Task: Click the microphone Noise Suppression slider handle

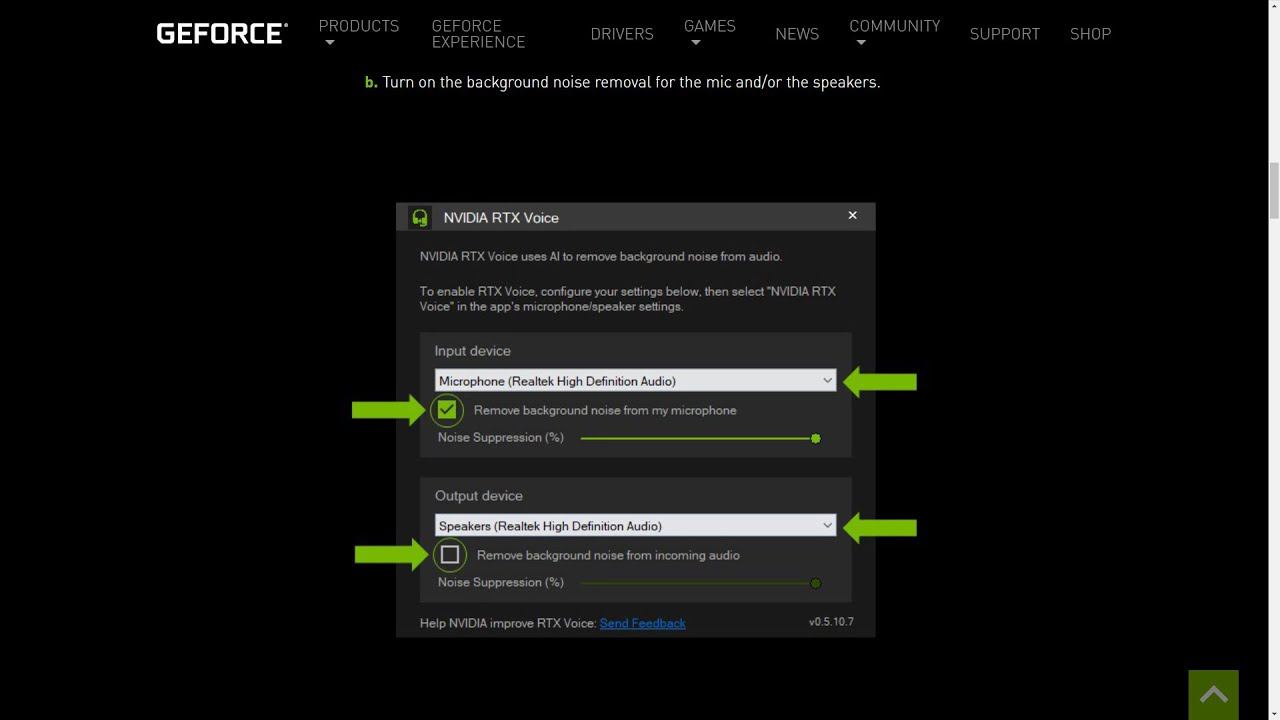Action: pyautogui.click(x=816, y=438)
